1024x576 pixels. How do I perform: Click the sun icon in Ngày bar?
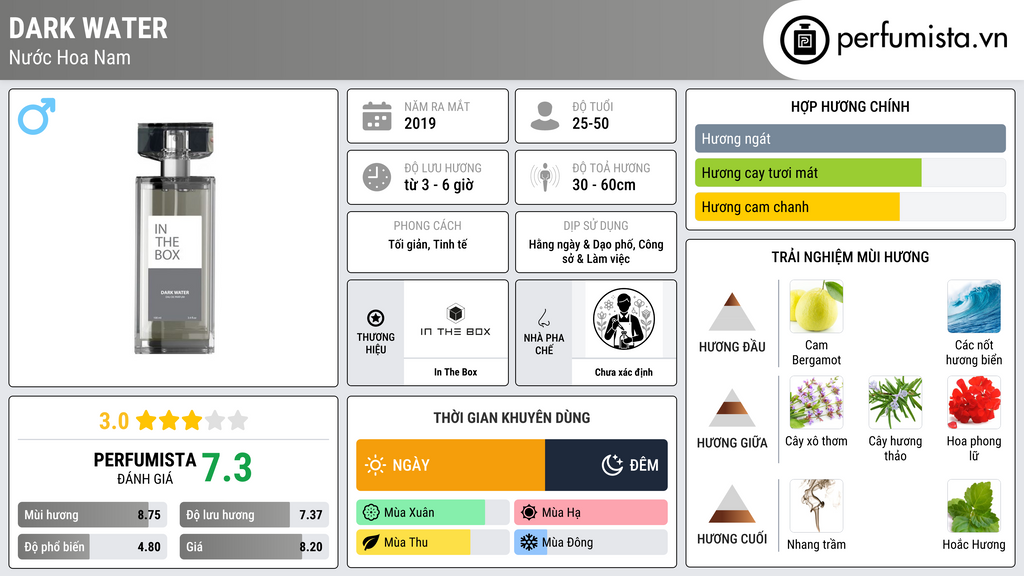click(375, 465)
